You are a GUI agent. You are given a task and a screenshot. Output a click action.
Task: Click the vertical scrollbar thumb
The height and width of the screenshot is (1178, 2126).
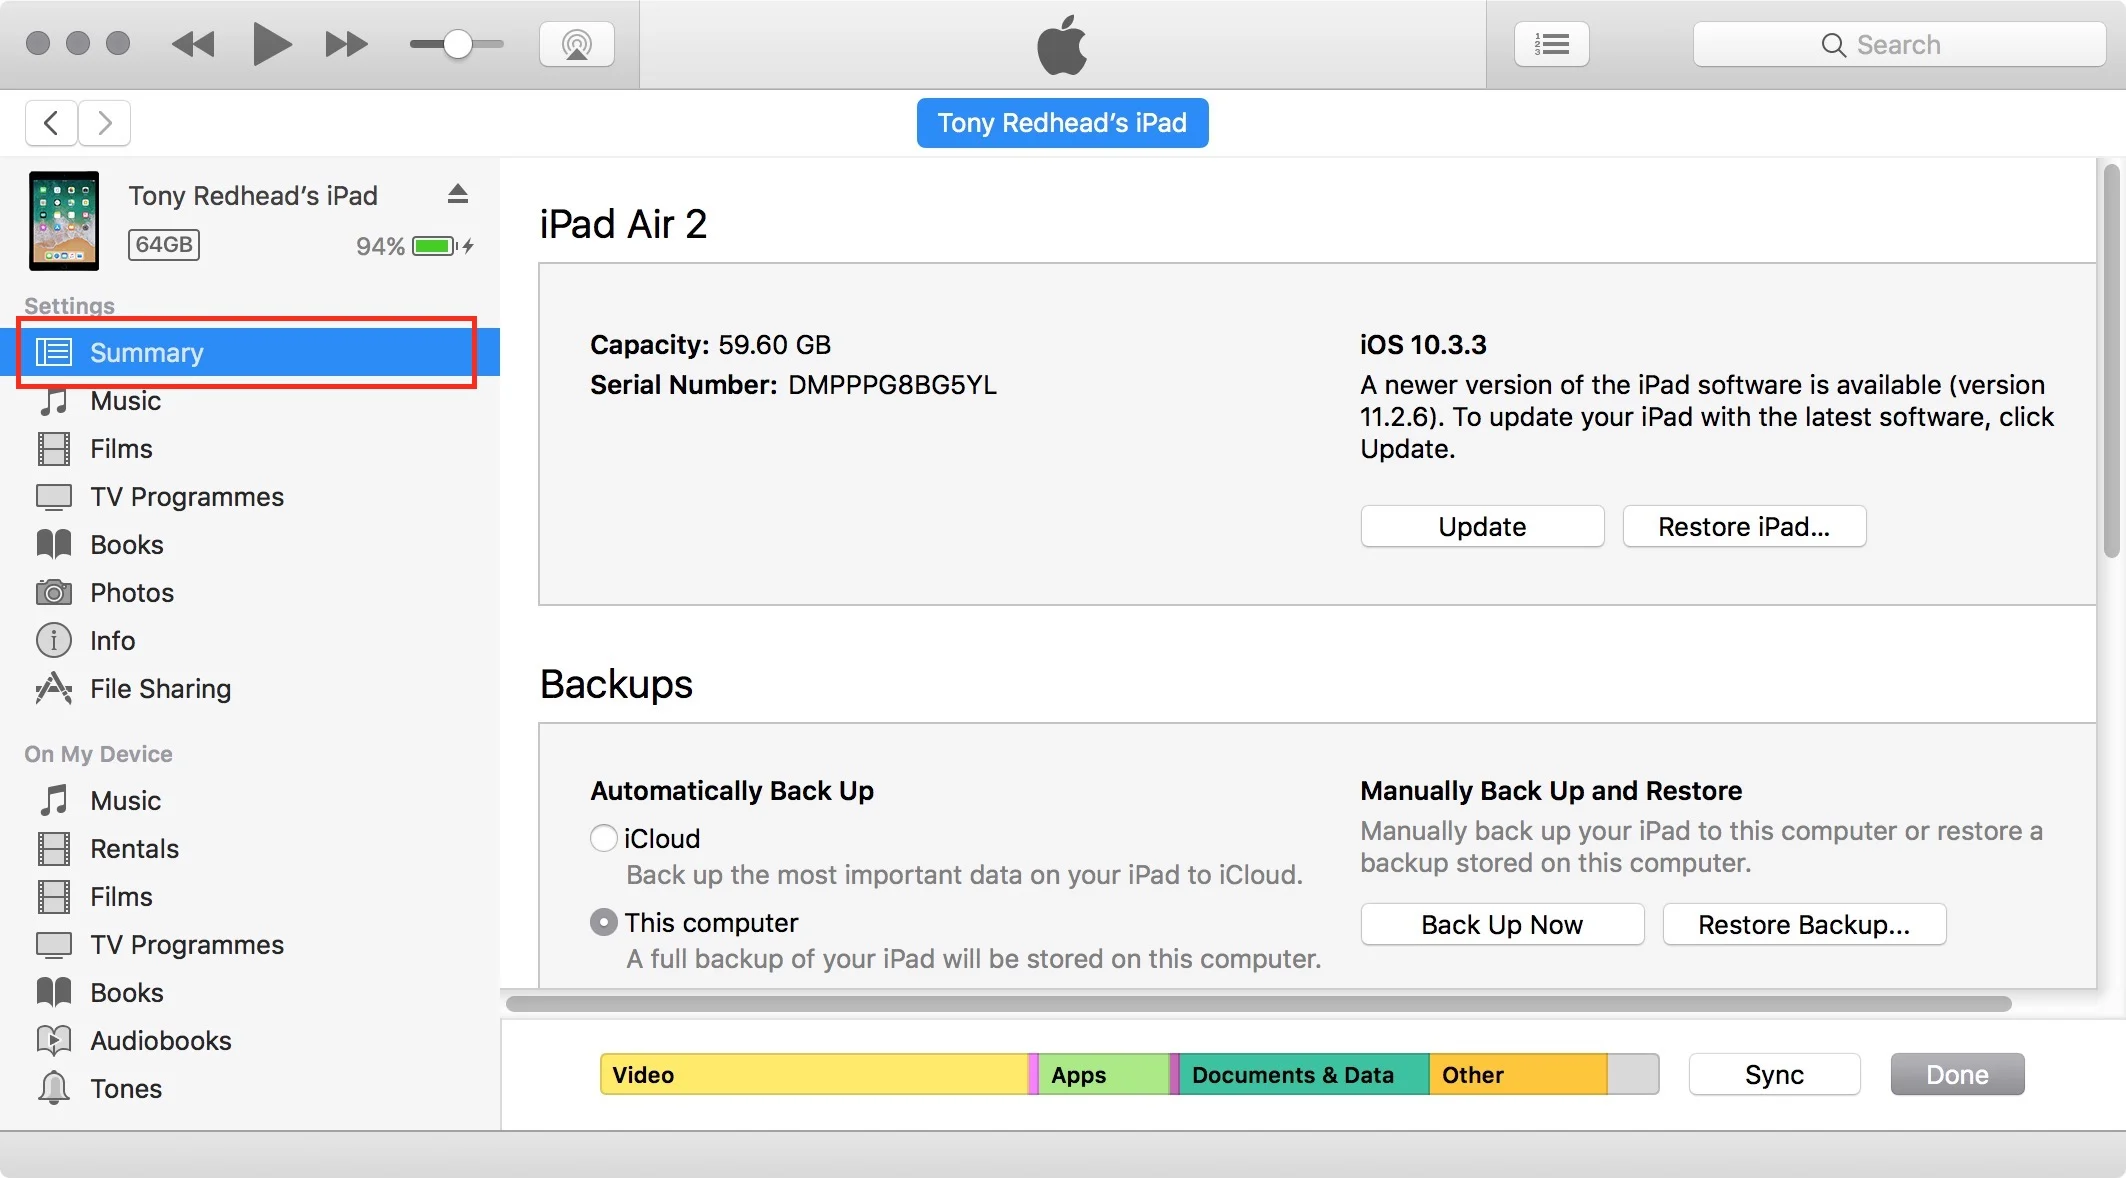[2111, 360]
